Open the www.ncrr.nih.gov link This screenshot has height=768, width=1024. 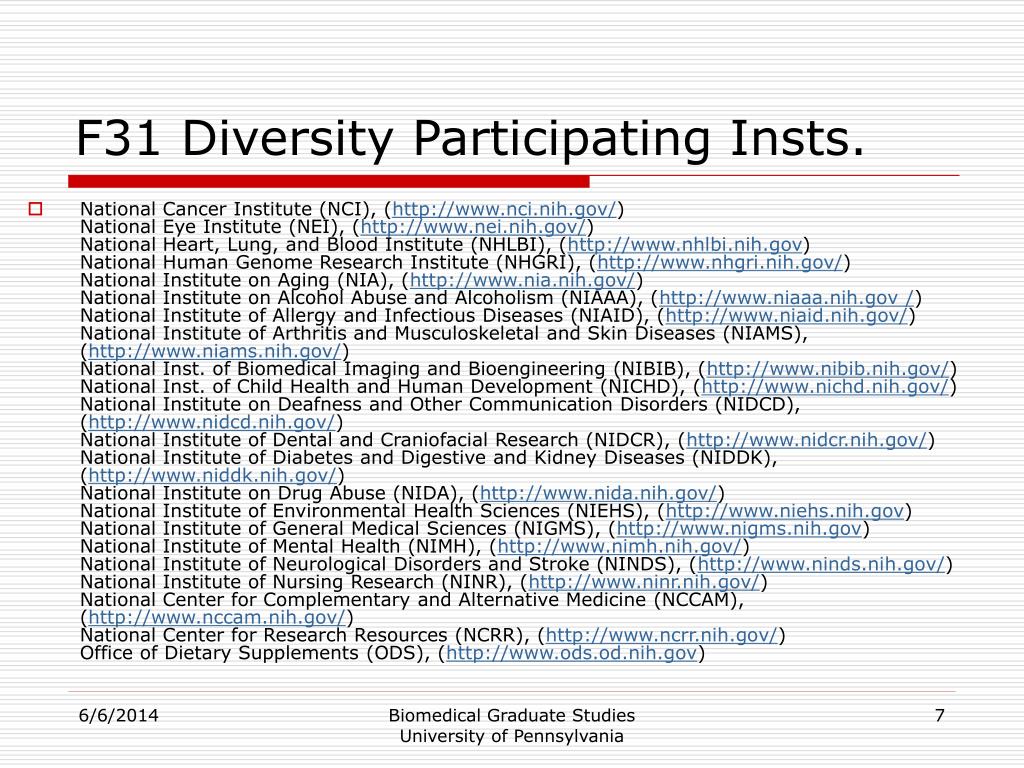(662, 635)
